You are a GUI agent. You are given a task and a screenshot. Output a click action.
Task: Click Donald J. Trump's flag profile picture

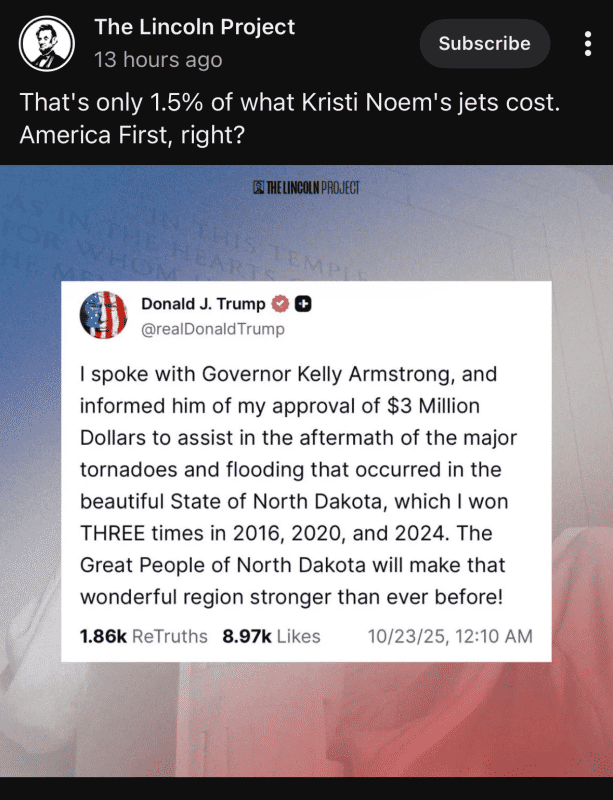(104, 316)
